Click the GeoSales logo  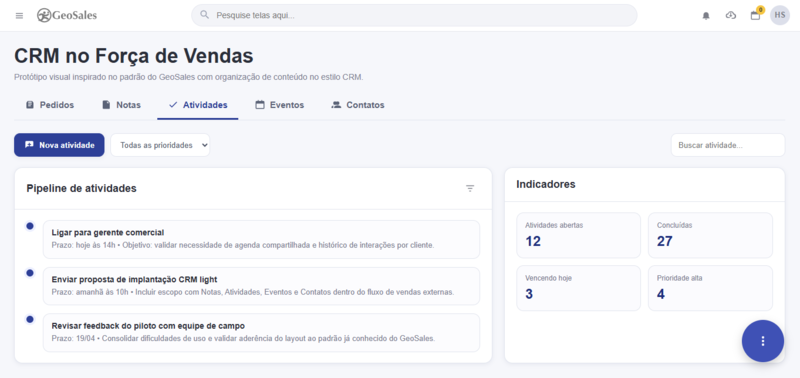tap(67, 15)
